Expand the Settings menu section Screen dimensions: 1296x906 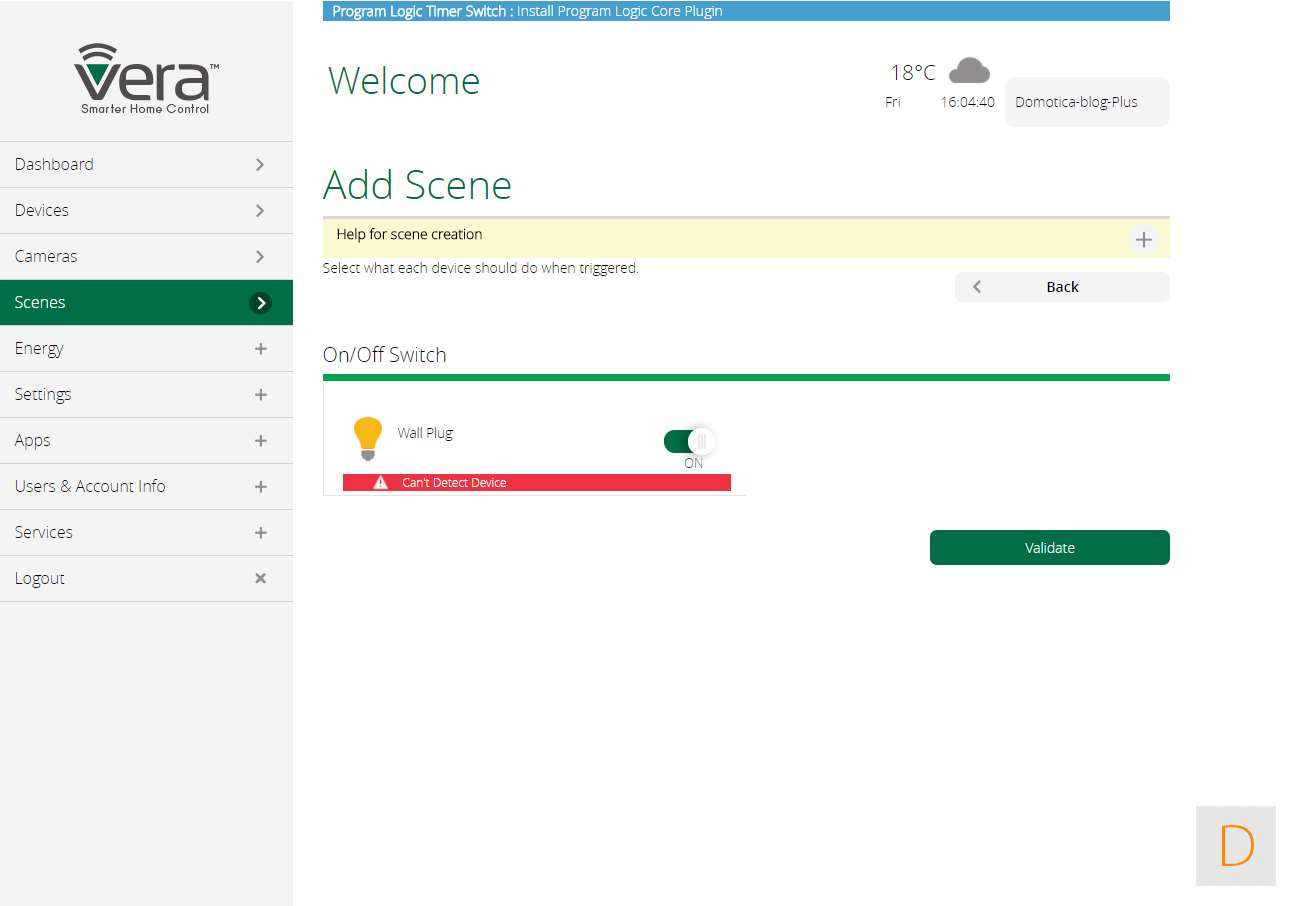pos(260,394)
